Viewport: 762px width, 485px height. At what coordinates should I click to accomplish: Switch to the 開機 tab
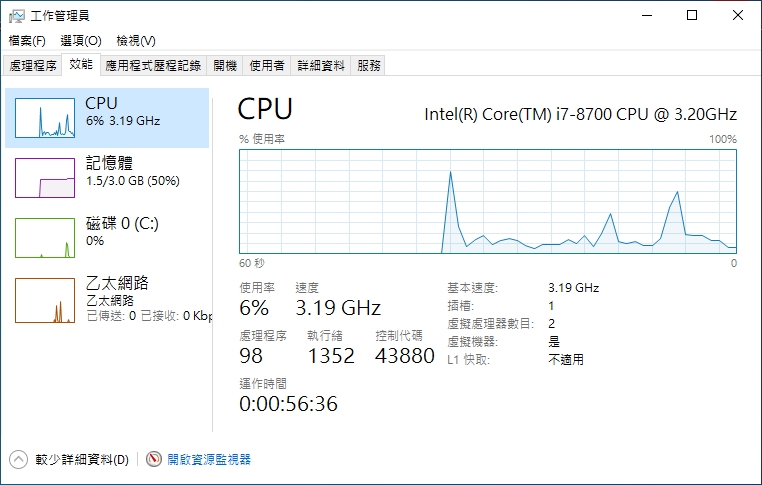tap(226, 65)
